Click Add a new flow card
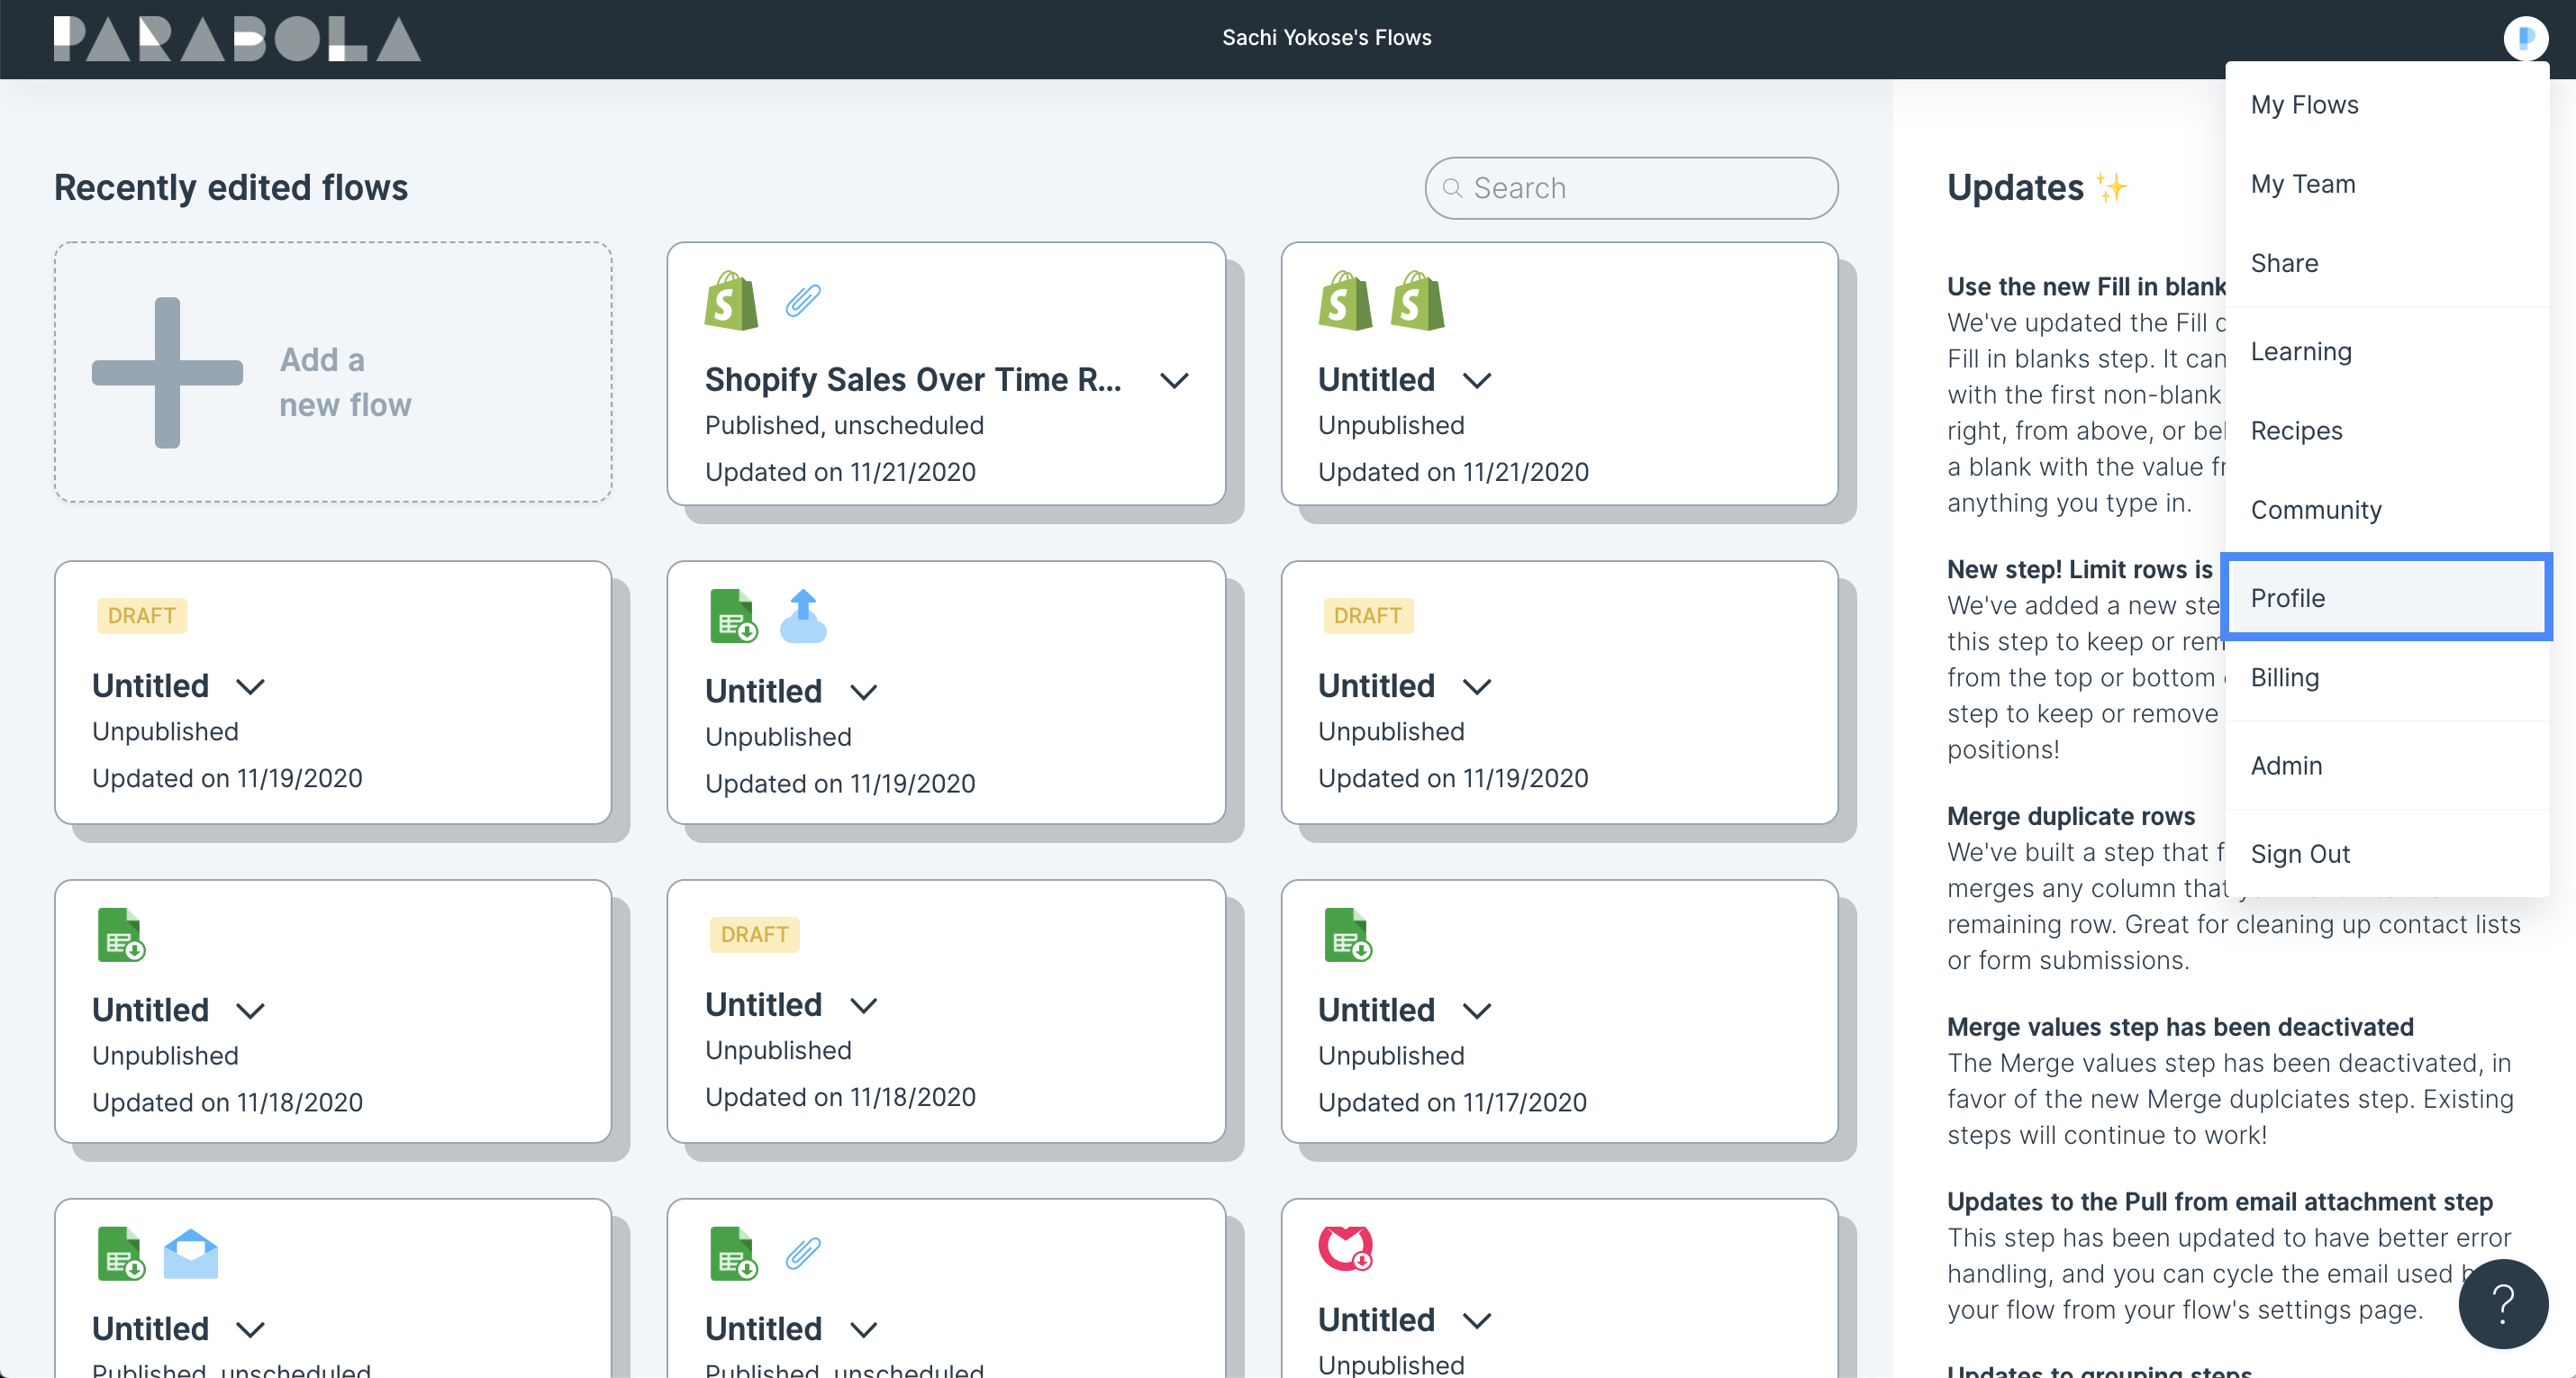The image size is (2576, 1378). point(333,372)
